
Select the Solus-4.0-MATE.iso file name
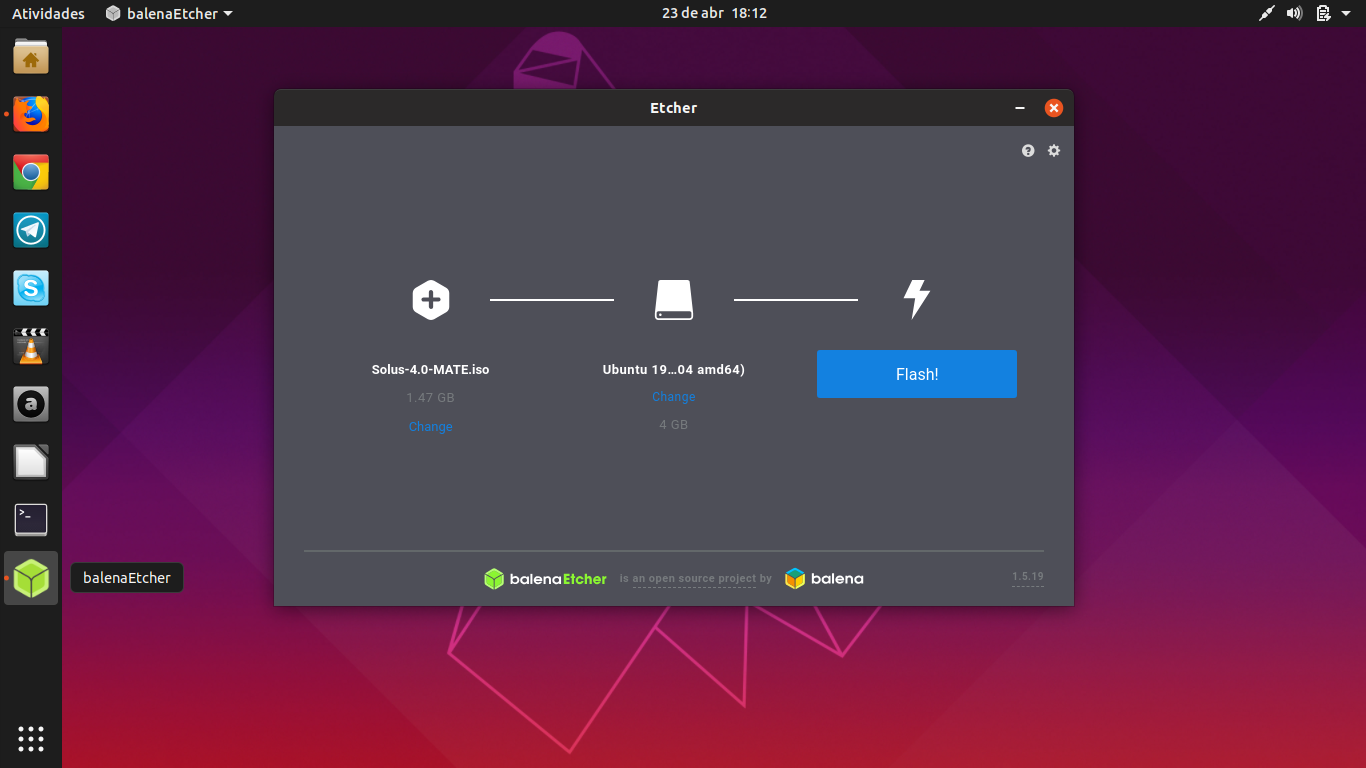click(x=430, y=369)
